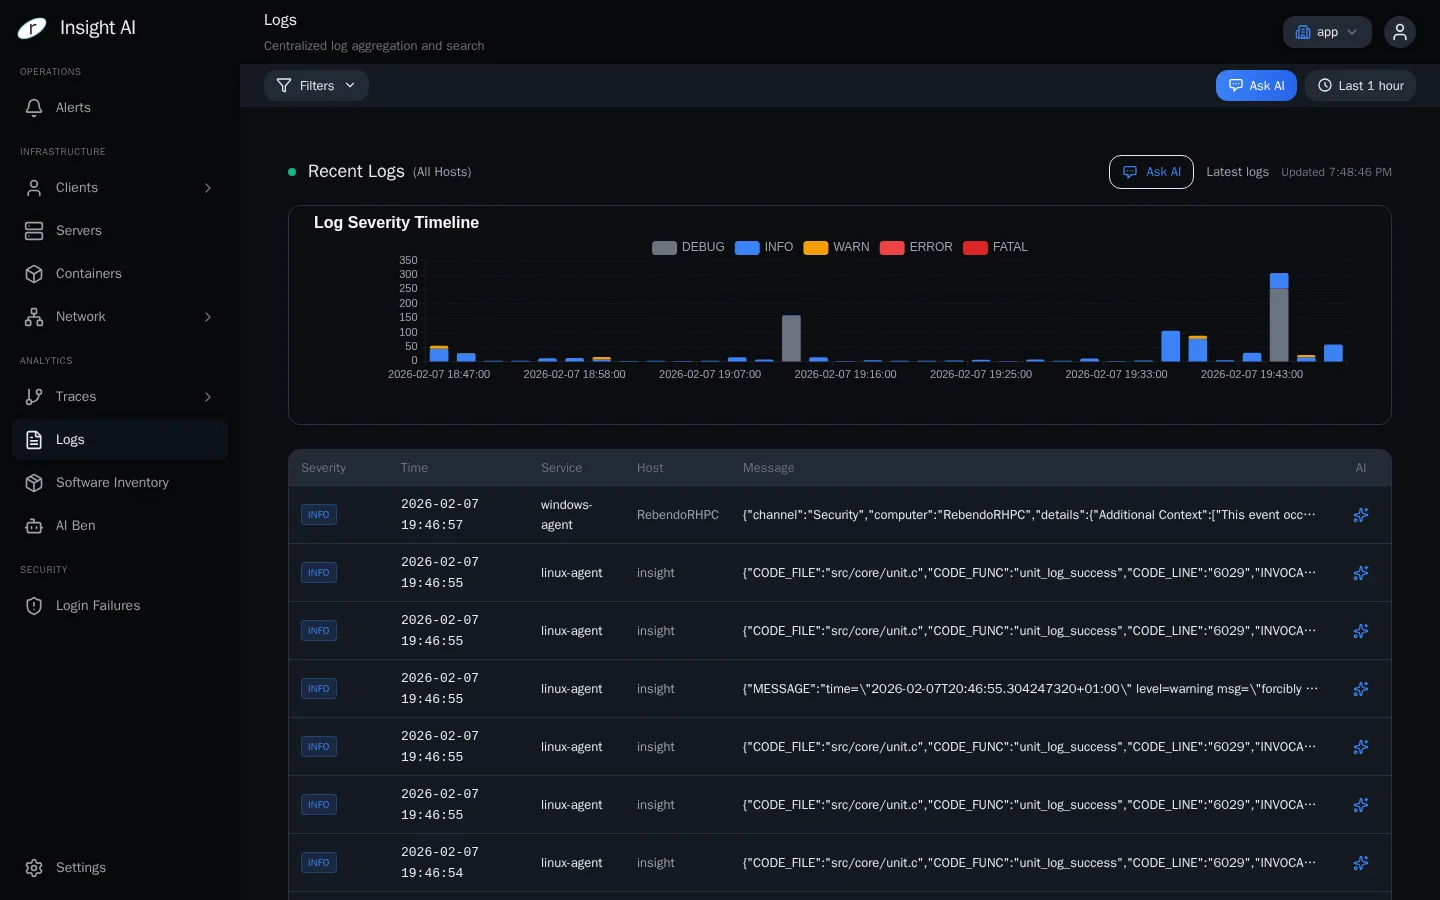Click the Message column header
The image size is (1440, 900).
(768, 468)
